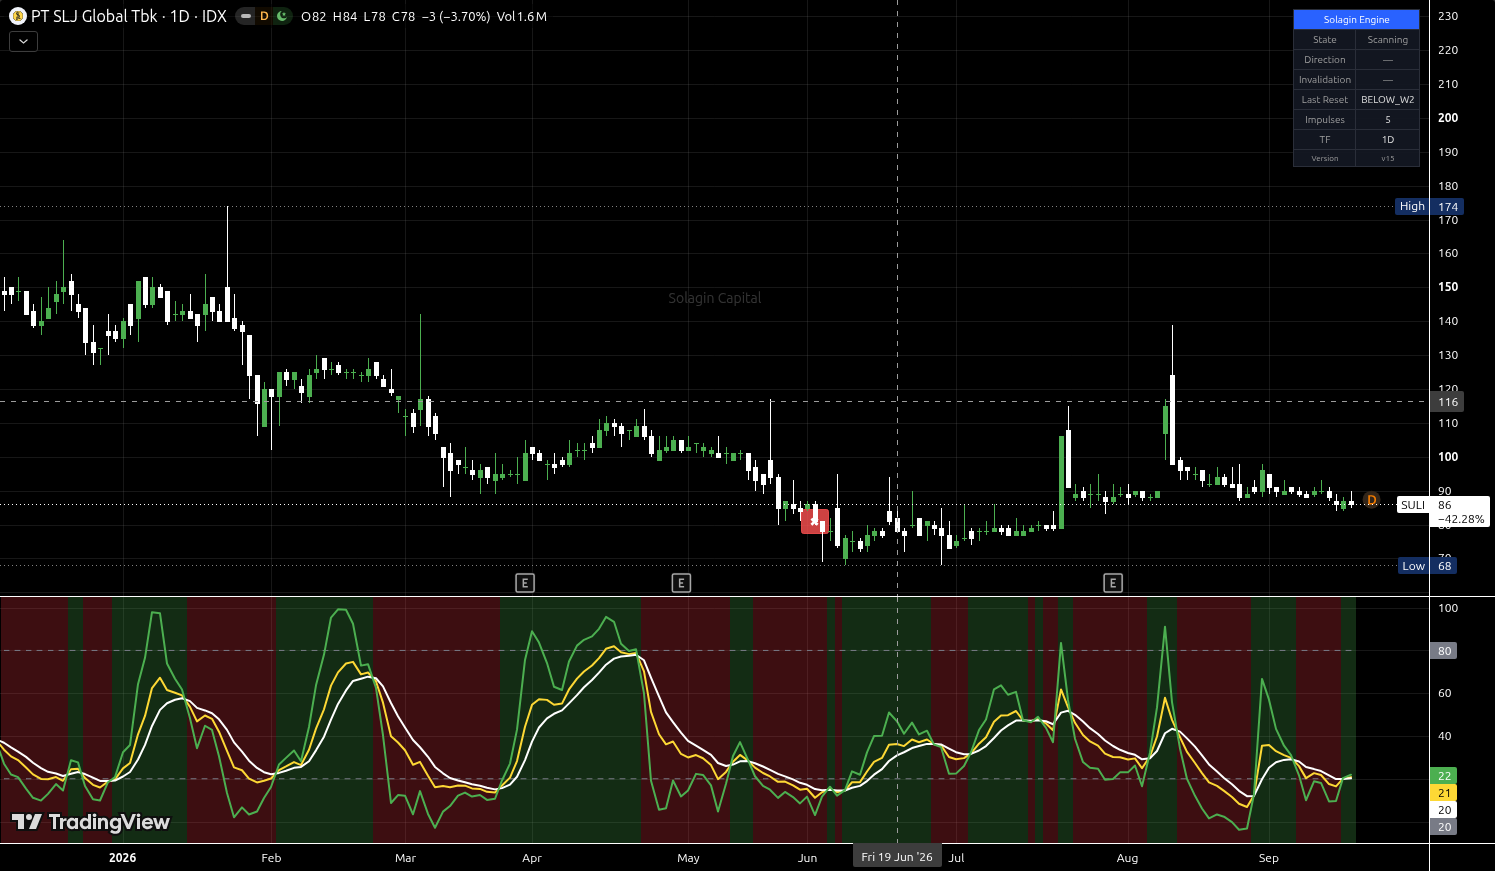Click the Version label cell
The height and width of the screenshot is (871, 1495).
[x=1325, y=158]
